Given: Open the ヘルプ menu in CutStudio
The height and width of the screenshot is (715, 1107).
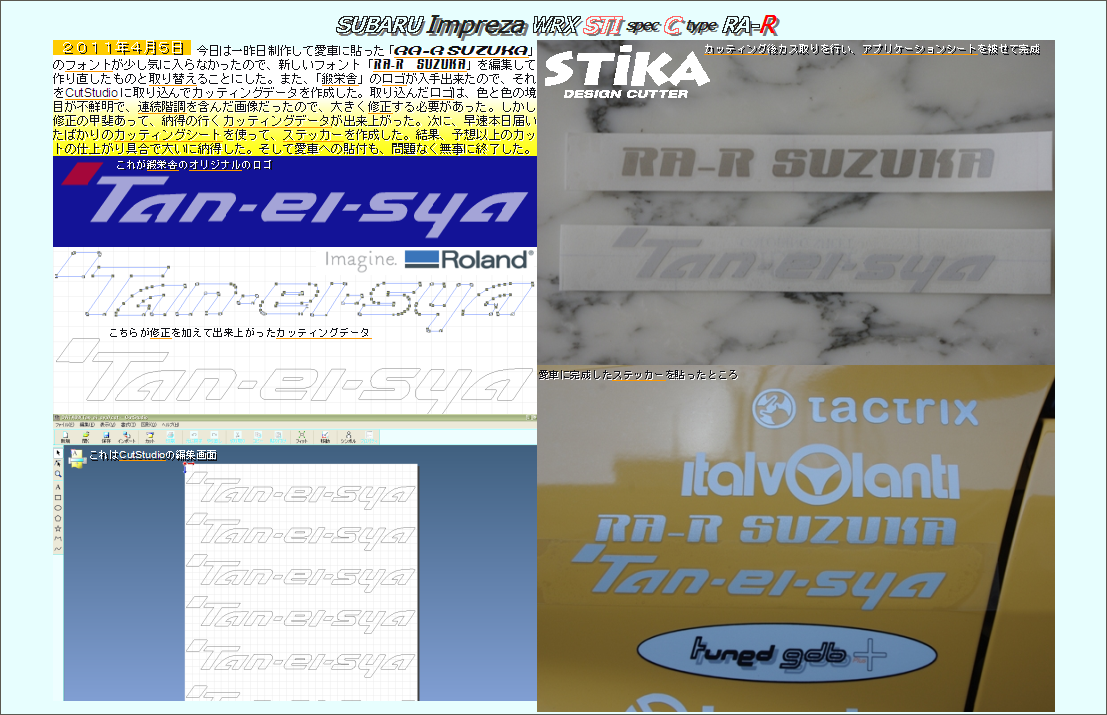Looking at the screenshot, I should (x=170, y=425).
